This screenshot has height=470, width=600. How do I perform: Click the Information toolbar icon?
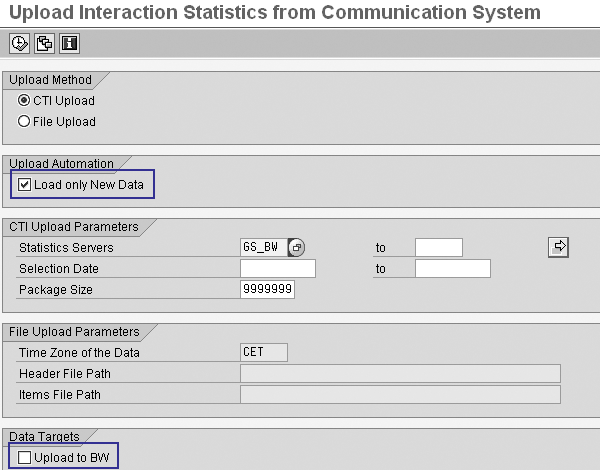pos(69,43)
